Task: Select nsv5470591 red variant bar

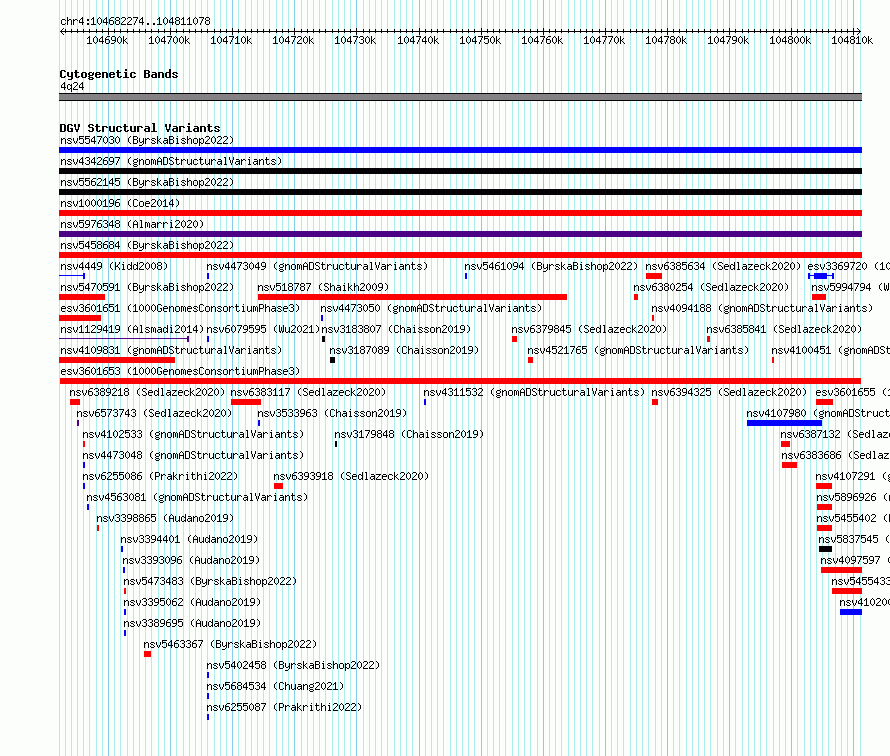Action: (x=82, y=297)
